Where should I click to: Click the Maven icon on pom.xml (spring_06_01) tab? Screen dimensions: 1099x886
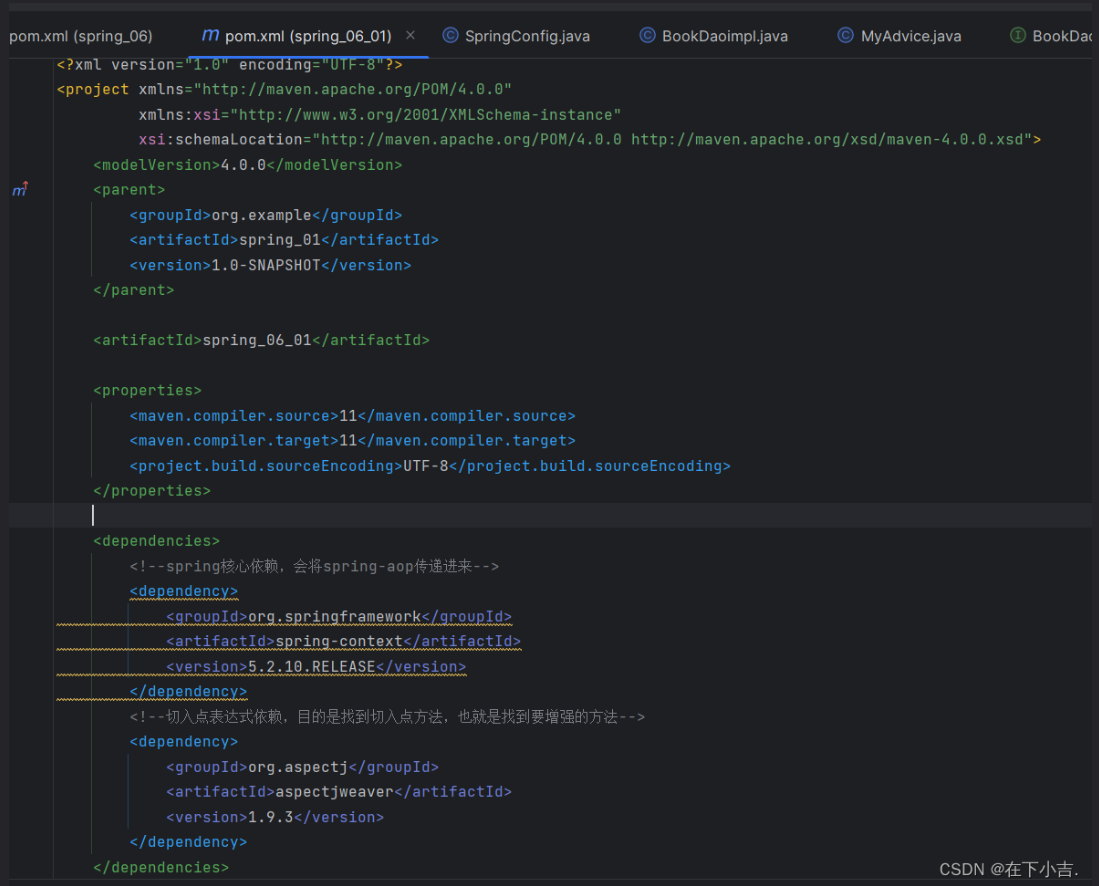click(210, 35)
